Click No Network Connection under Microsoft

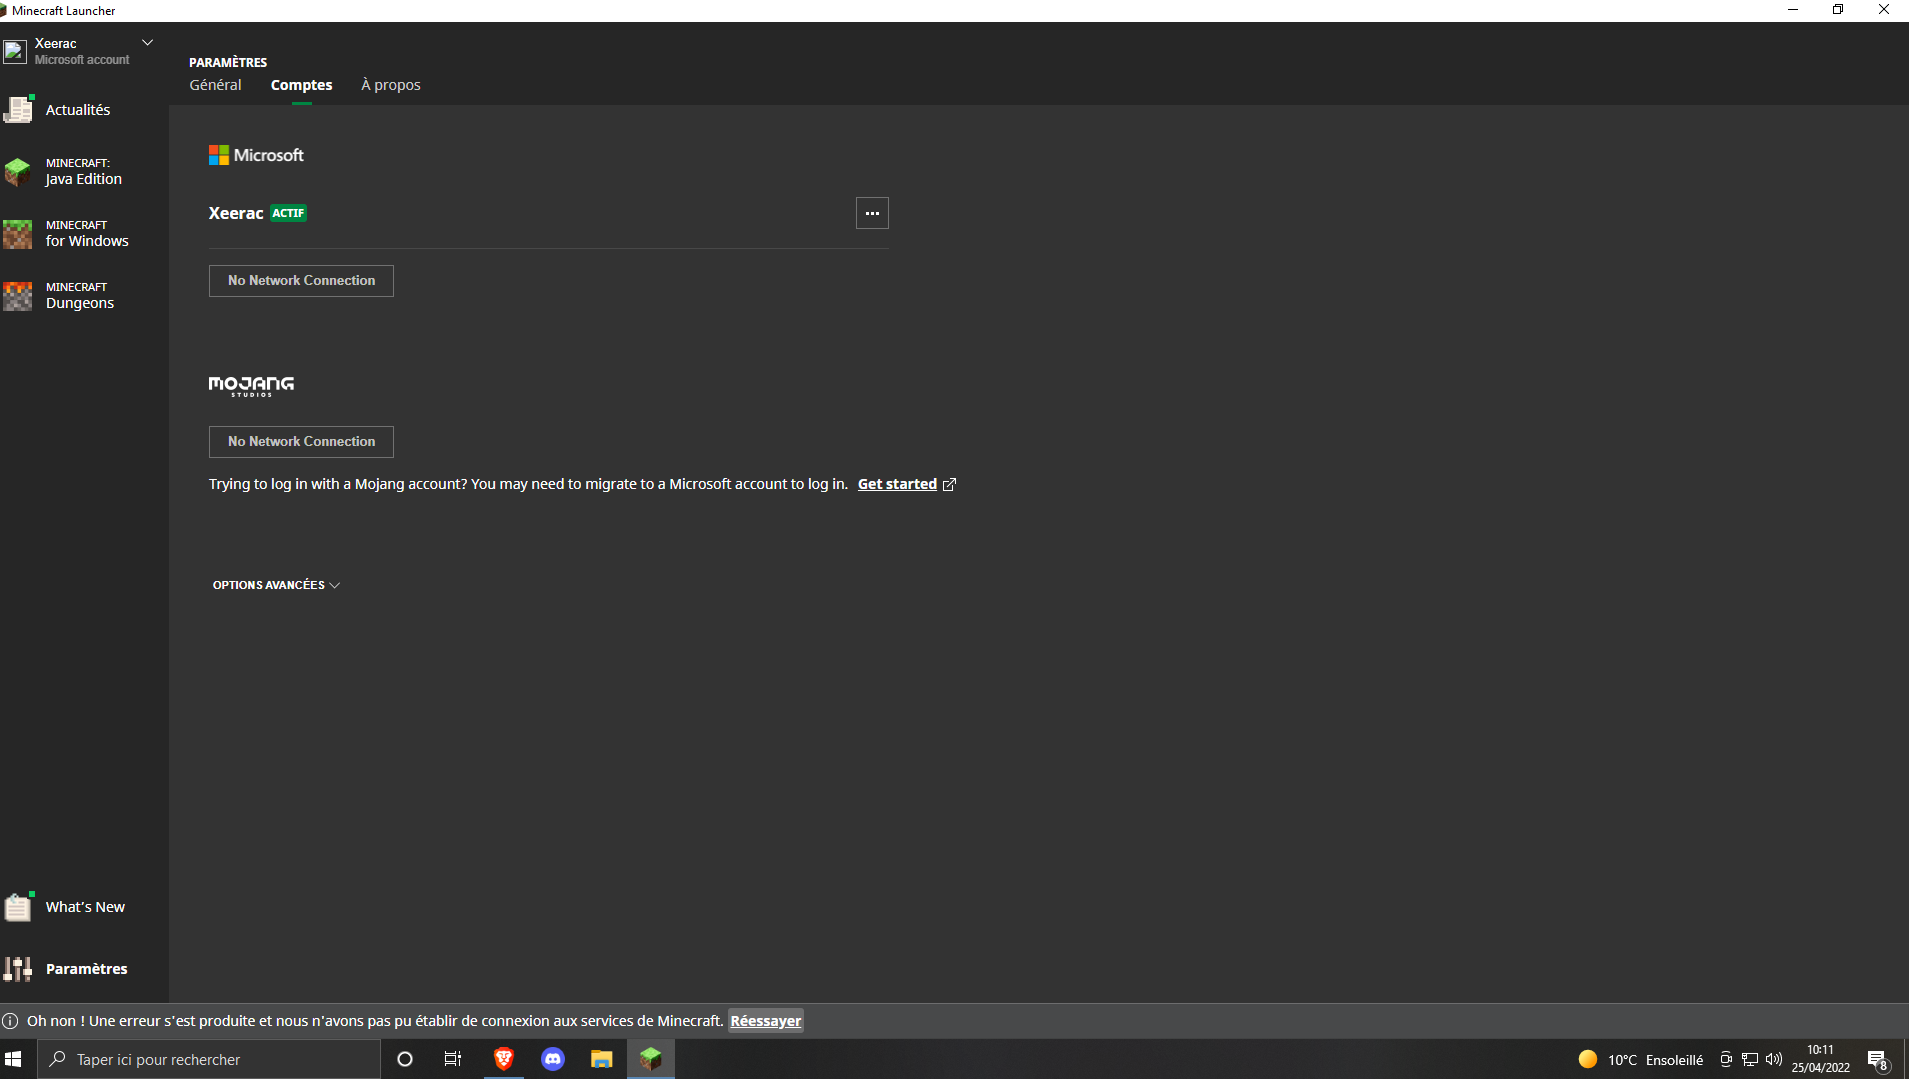[301, 281]
